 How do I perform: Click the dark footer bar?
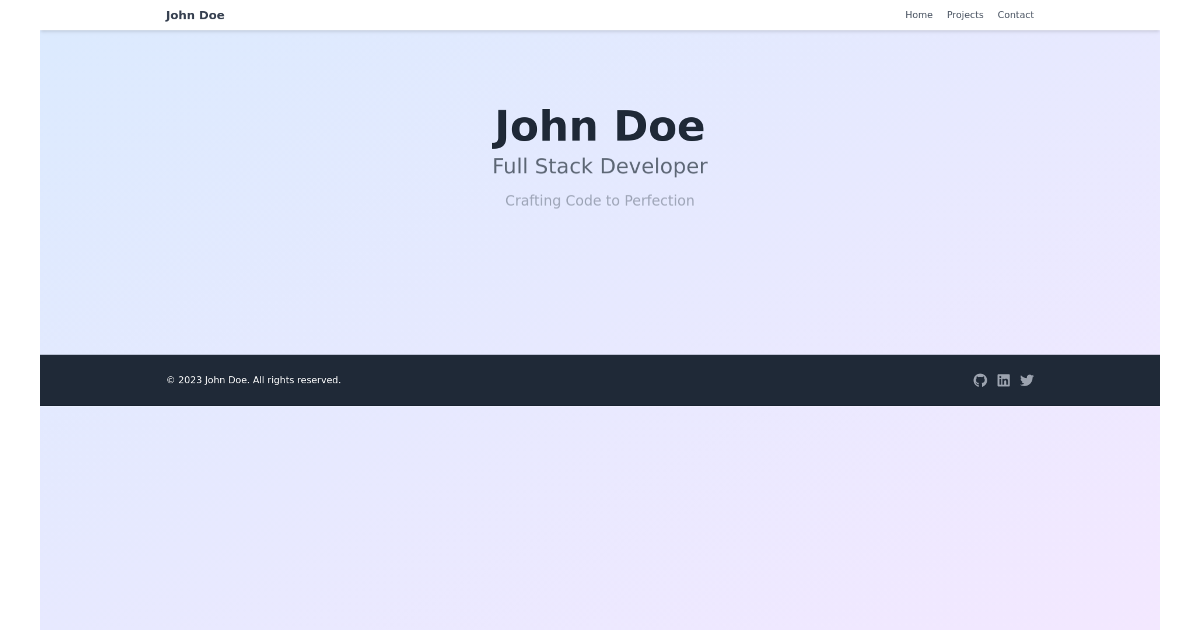tap(600, 380)
